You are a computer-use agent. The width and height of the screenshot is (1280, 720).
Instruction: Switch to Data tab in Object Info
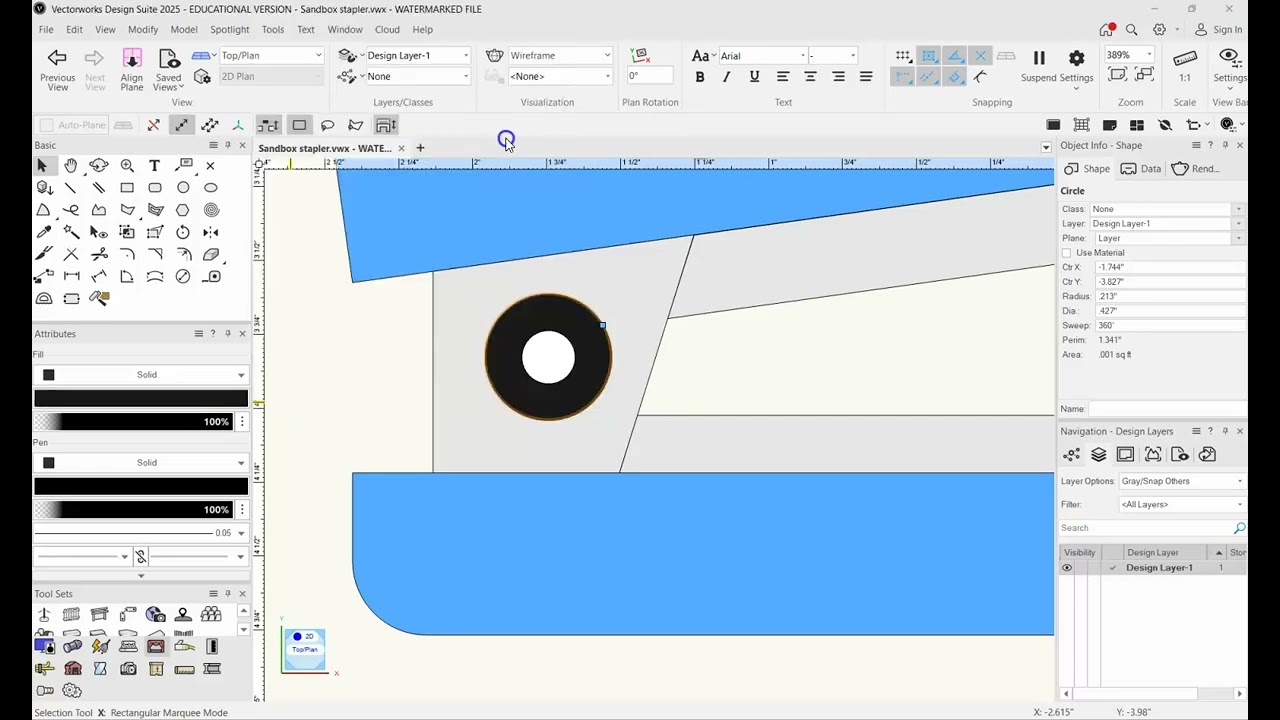coord(1141,169)
